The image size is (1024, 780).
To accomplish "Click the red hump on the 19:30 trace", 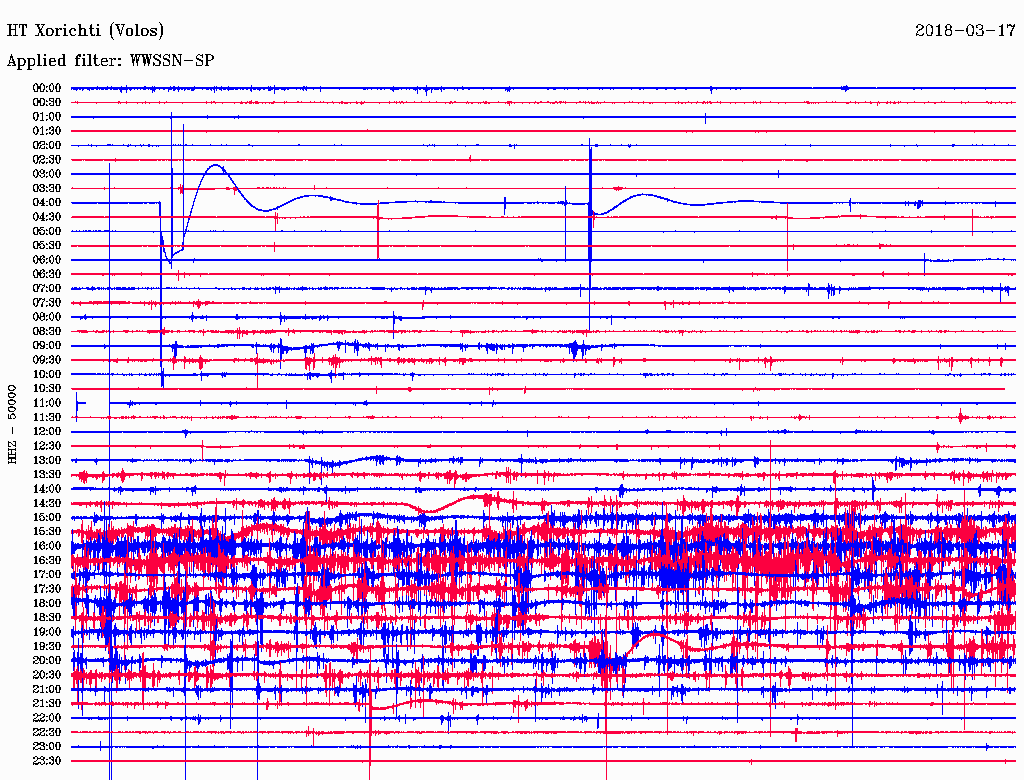I will 656,635.
